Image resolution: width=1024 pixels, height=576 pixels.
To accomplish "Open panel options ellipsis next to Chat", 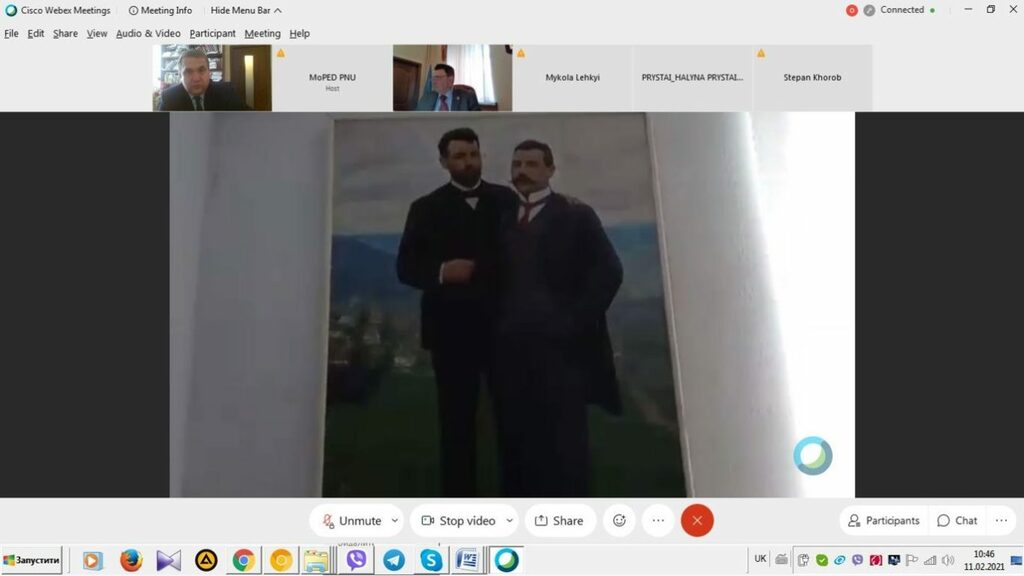I will pyautogui.click(x=1001, y=521).
